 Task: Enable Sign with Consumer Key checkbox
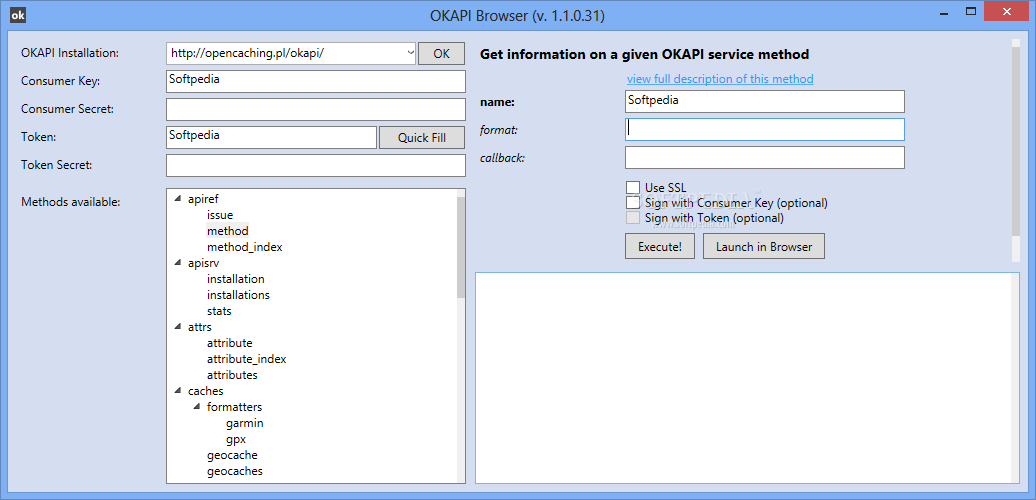point(633,203)
